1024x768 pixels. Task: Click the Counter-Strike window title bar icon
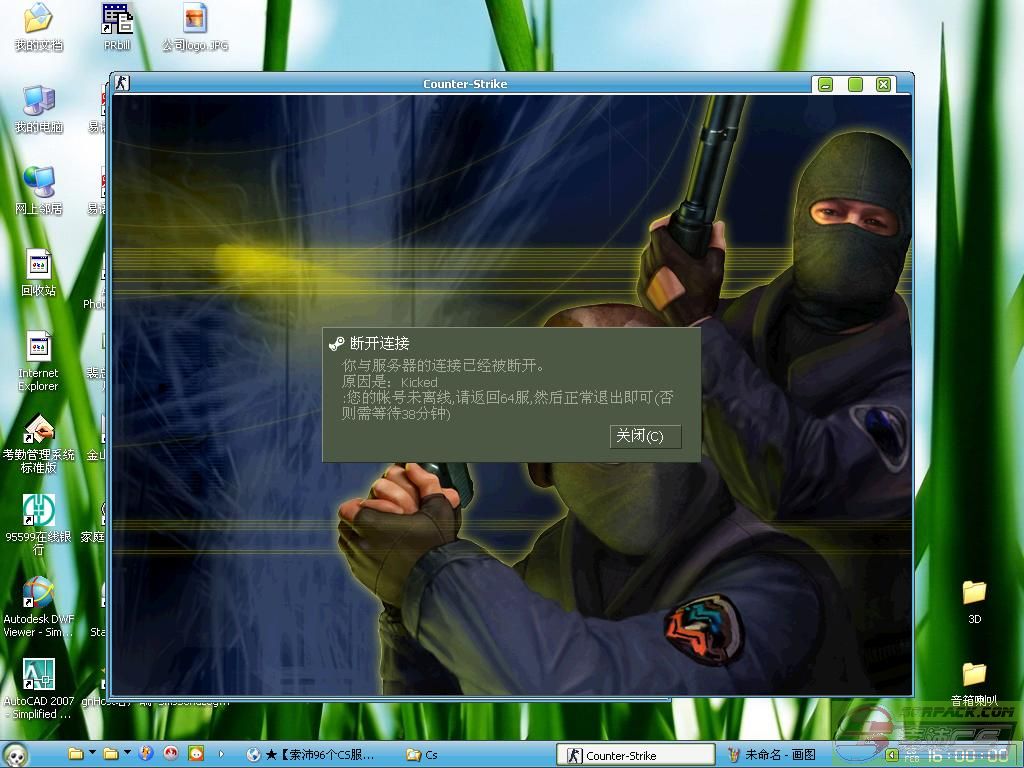(121, 84)
